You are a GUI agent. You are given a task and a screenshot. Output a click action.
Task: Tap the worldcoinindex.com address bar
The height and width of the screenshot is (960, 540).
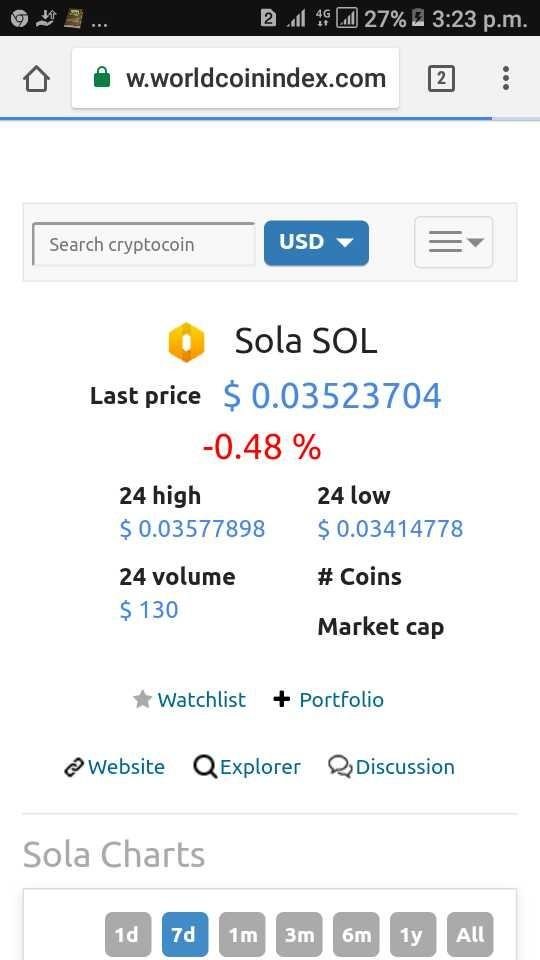(x=235, y=78)
